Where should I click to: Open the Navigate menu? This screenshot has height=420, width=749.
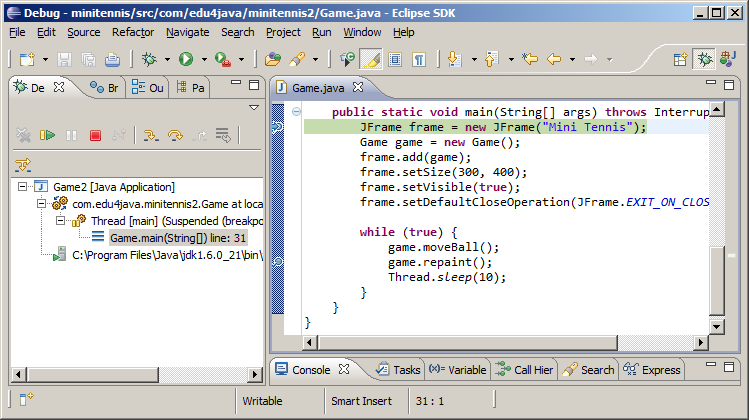point(188,32)
